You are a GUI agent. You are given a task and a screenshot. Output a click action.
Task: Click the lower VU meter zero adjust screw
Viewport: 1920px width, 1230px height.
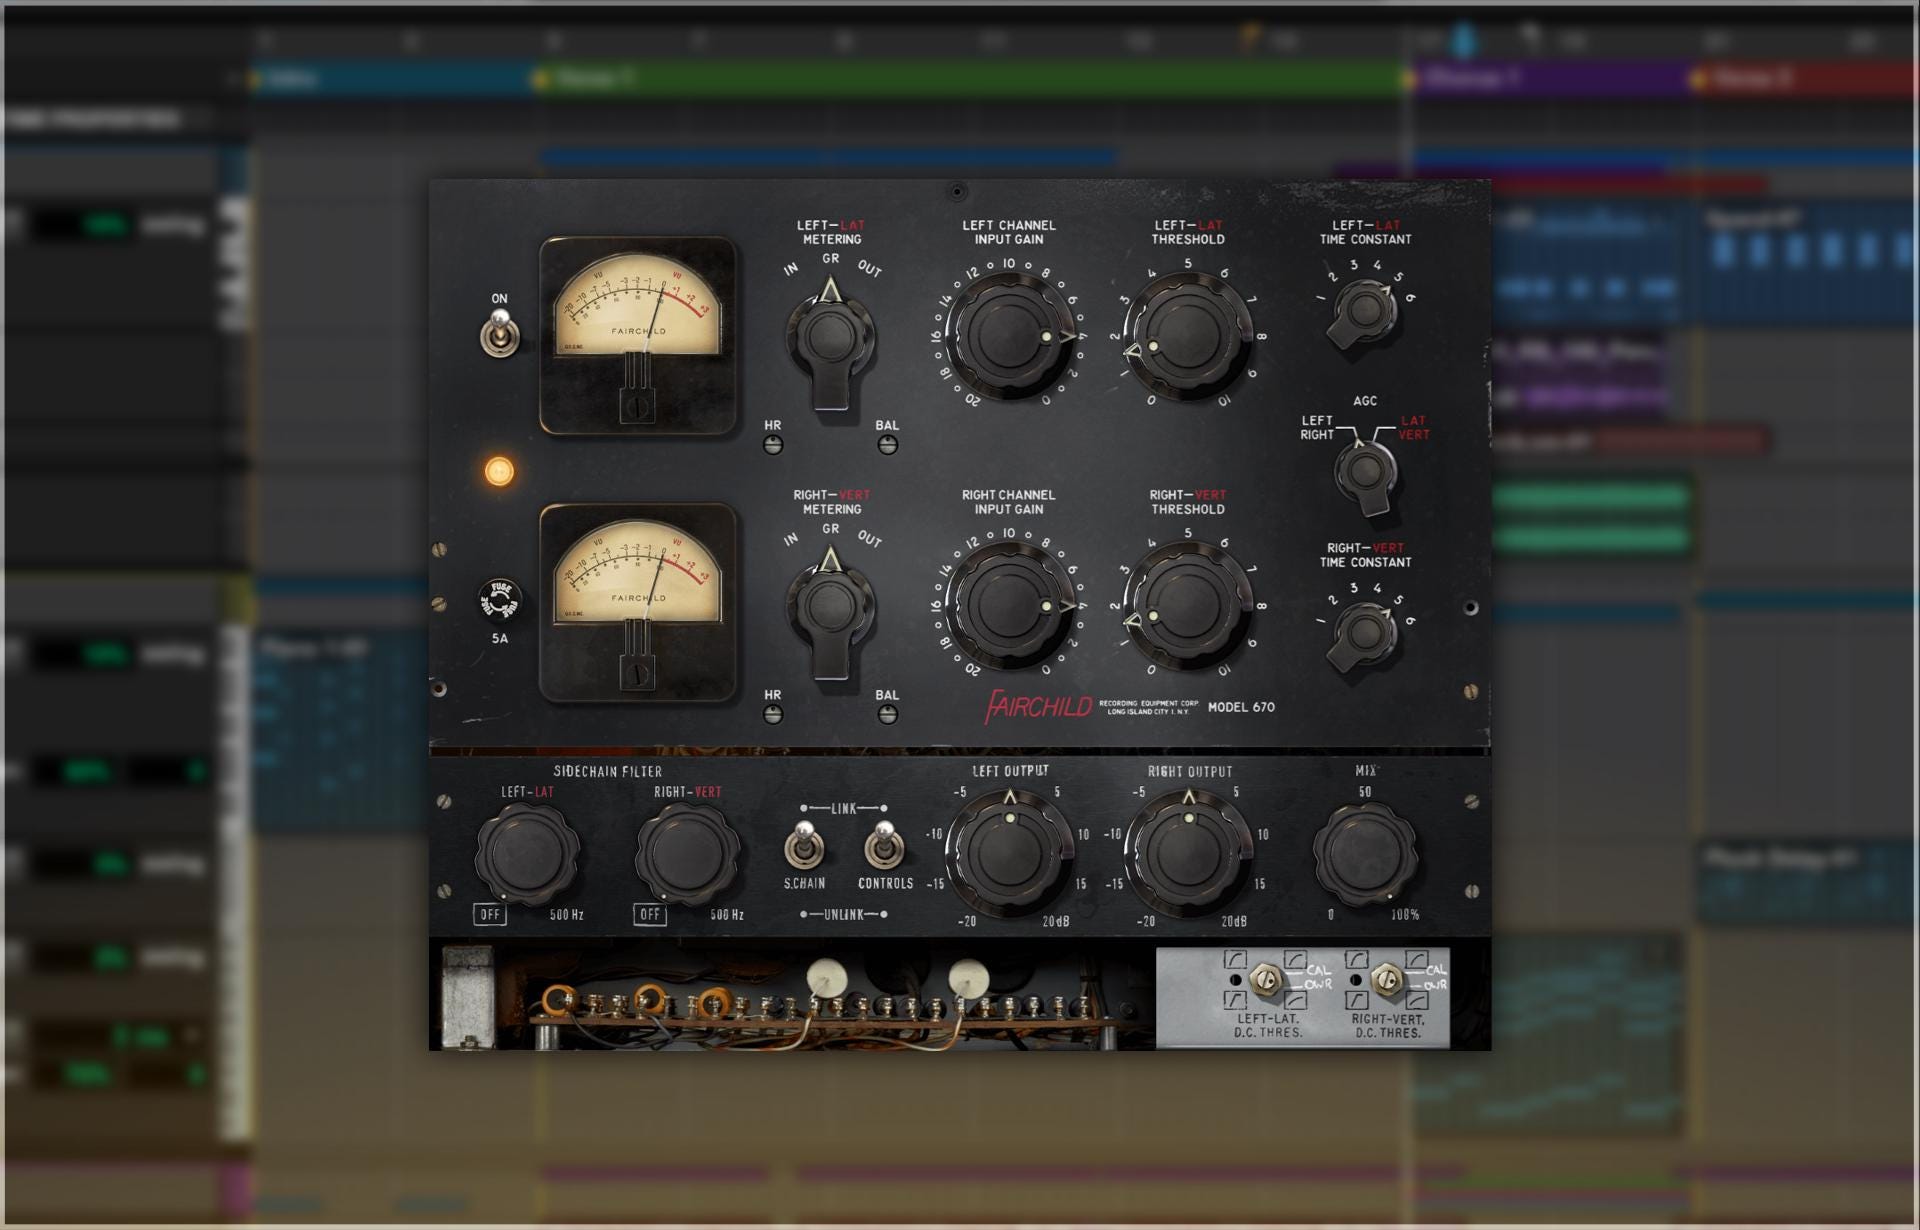(636, 675)
